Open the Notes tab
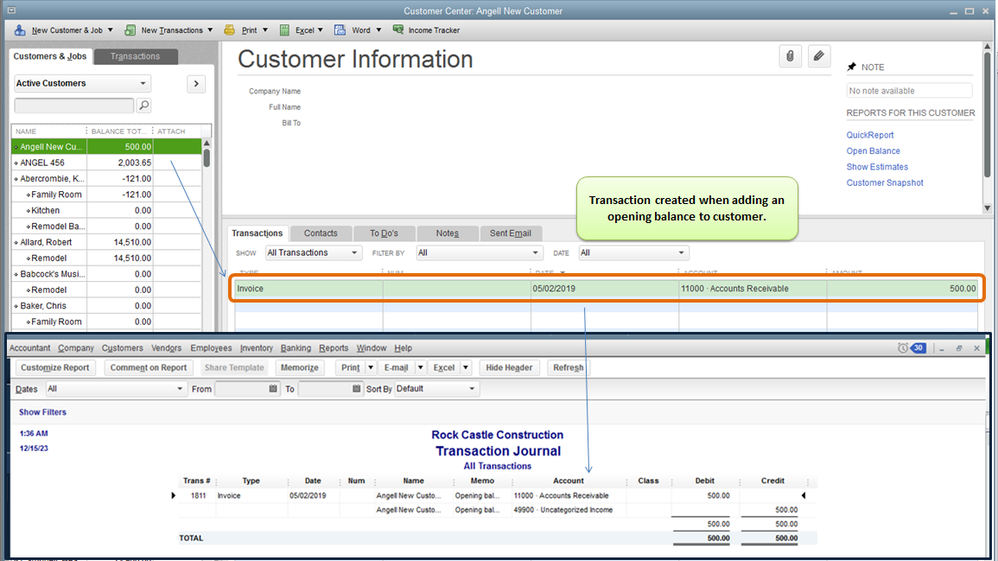 [x=447, y=233]
